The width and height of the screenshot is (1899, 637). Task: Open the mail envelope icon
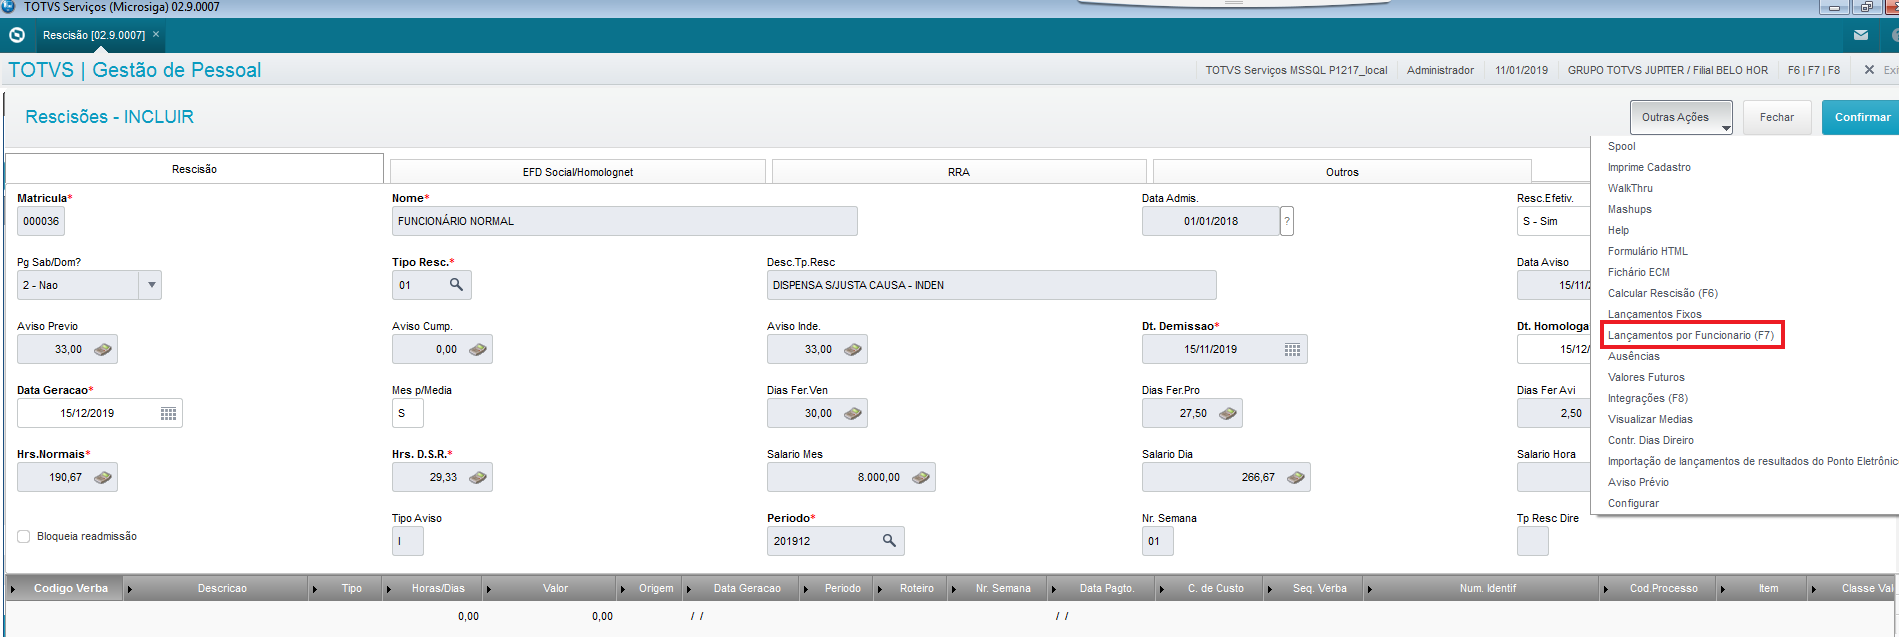point(1861,35)
